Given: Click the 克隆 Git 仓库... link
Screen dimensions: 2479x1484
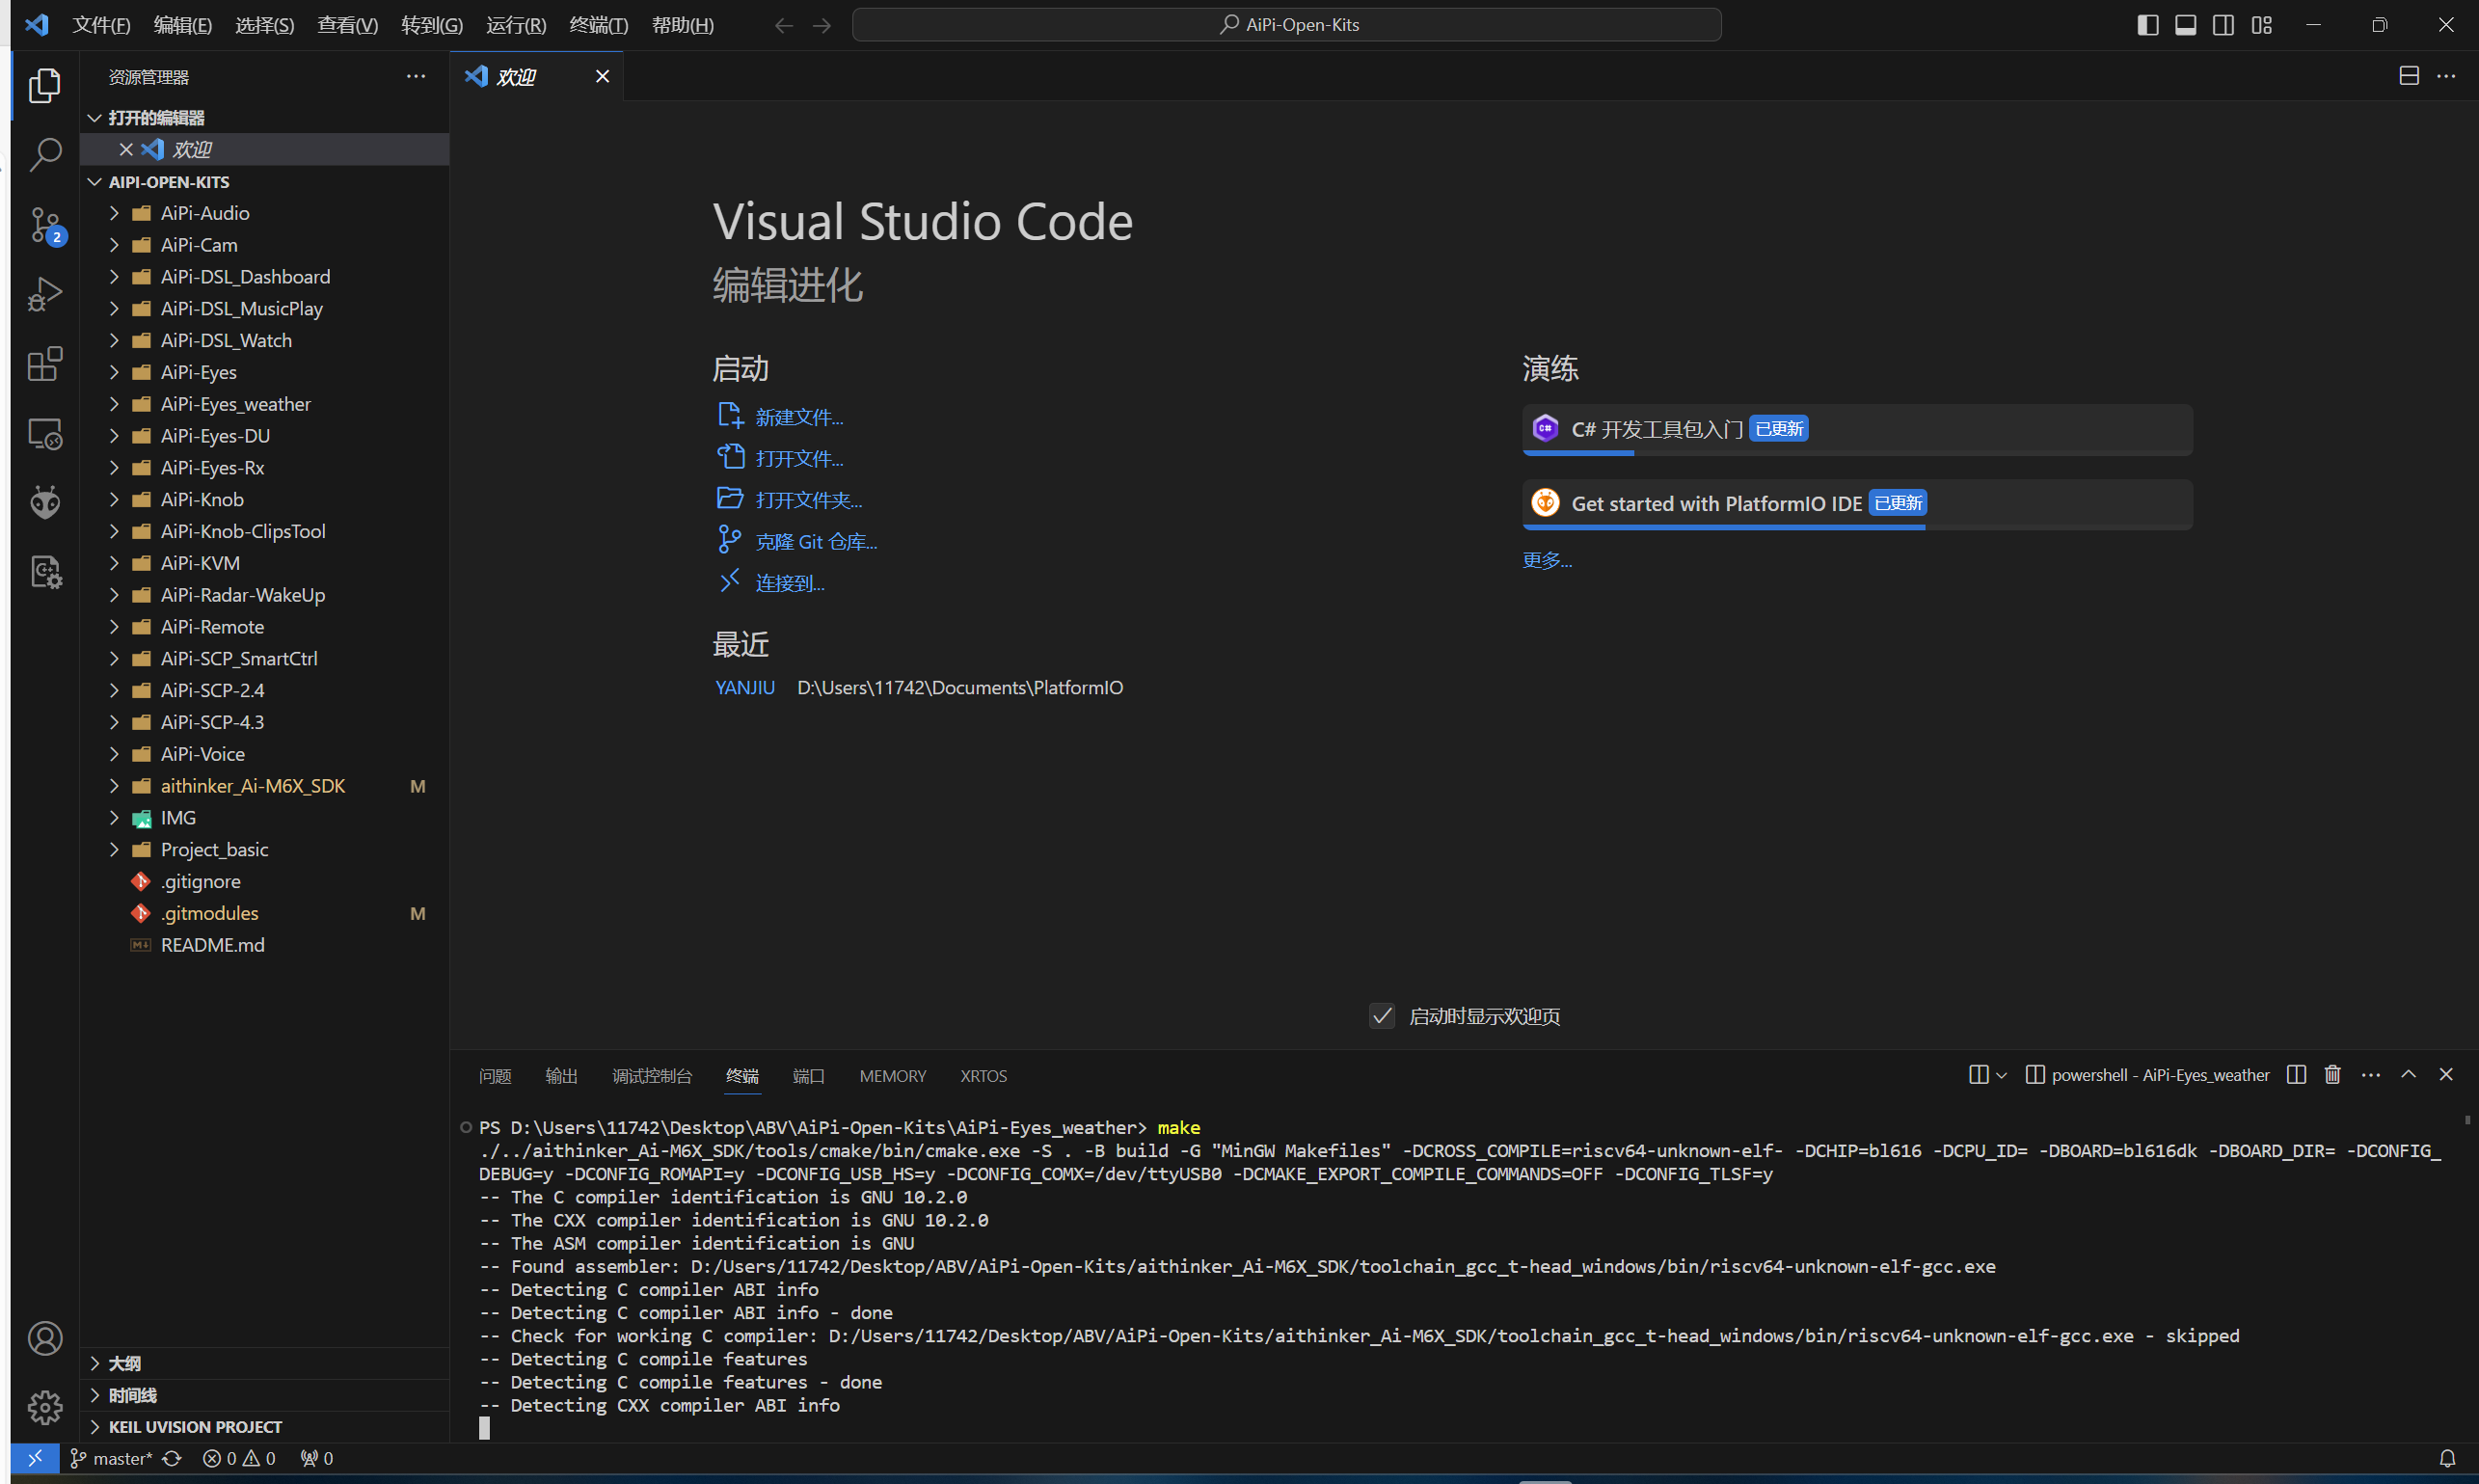Looking at the screenshot, I should [x=816, y=542].
